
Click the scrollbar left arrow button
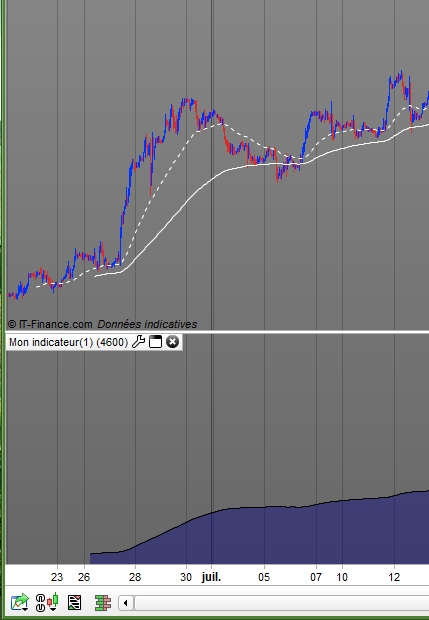tap(126, 603)
